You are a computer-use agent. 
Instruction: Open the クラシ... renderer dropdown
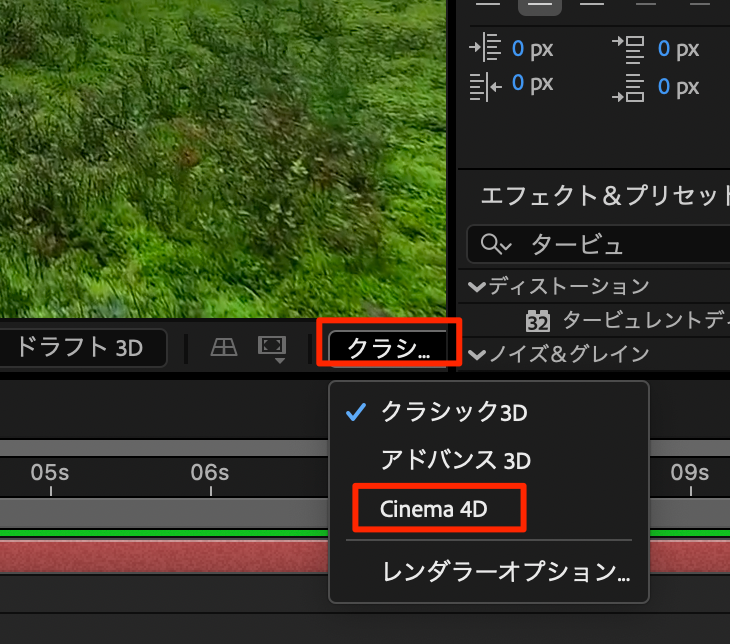pos(389,348)
